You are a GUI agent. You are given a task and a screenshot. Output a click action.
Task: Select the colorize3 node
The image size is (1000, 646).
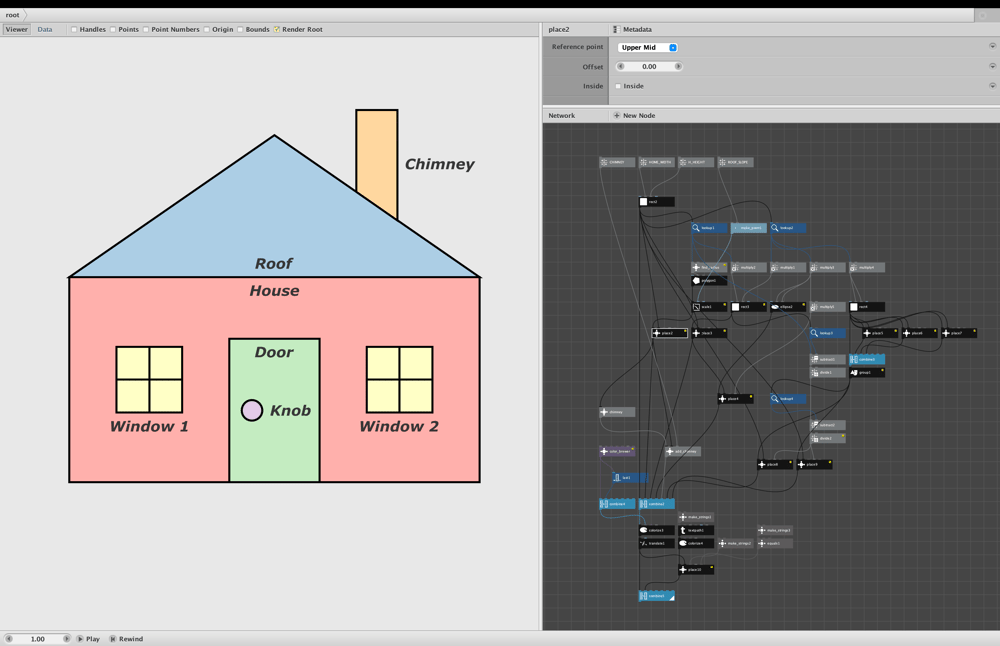(x=656, y=530)
